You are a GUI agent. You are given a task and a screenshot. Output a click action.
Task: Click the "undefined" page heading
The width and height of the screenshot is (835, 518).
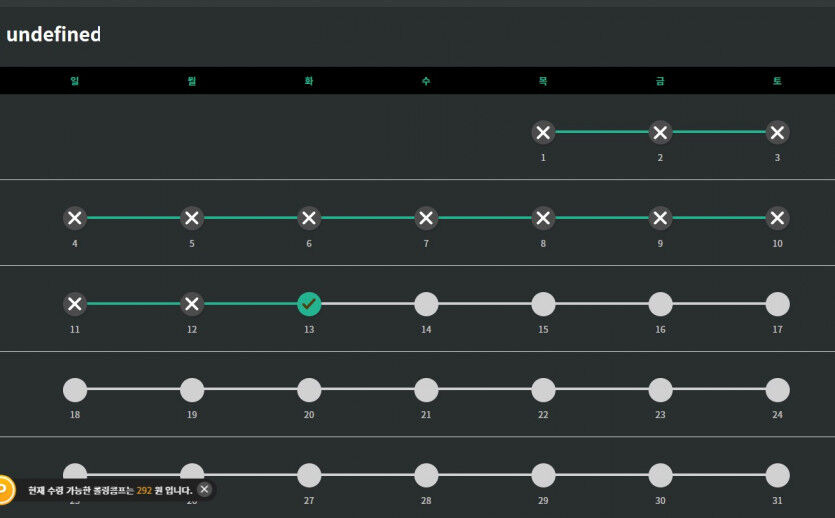53,34
